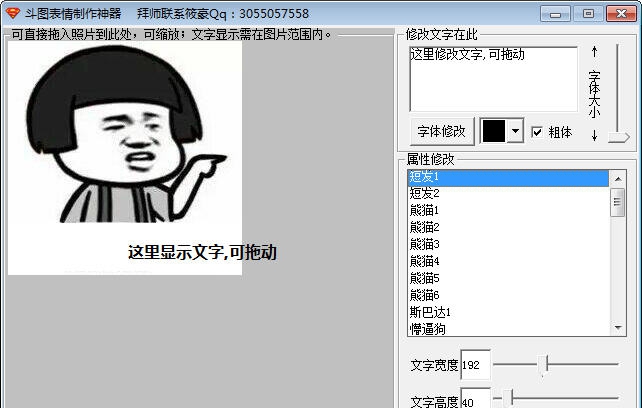The width and height of the screenshot is (642, 408).
Task: Click the meme image preview
Action: 125,158
